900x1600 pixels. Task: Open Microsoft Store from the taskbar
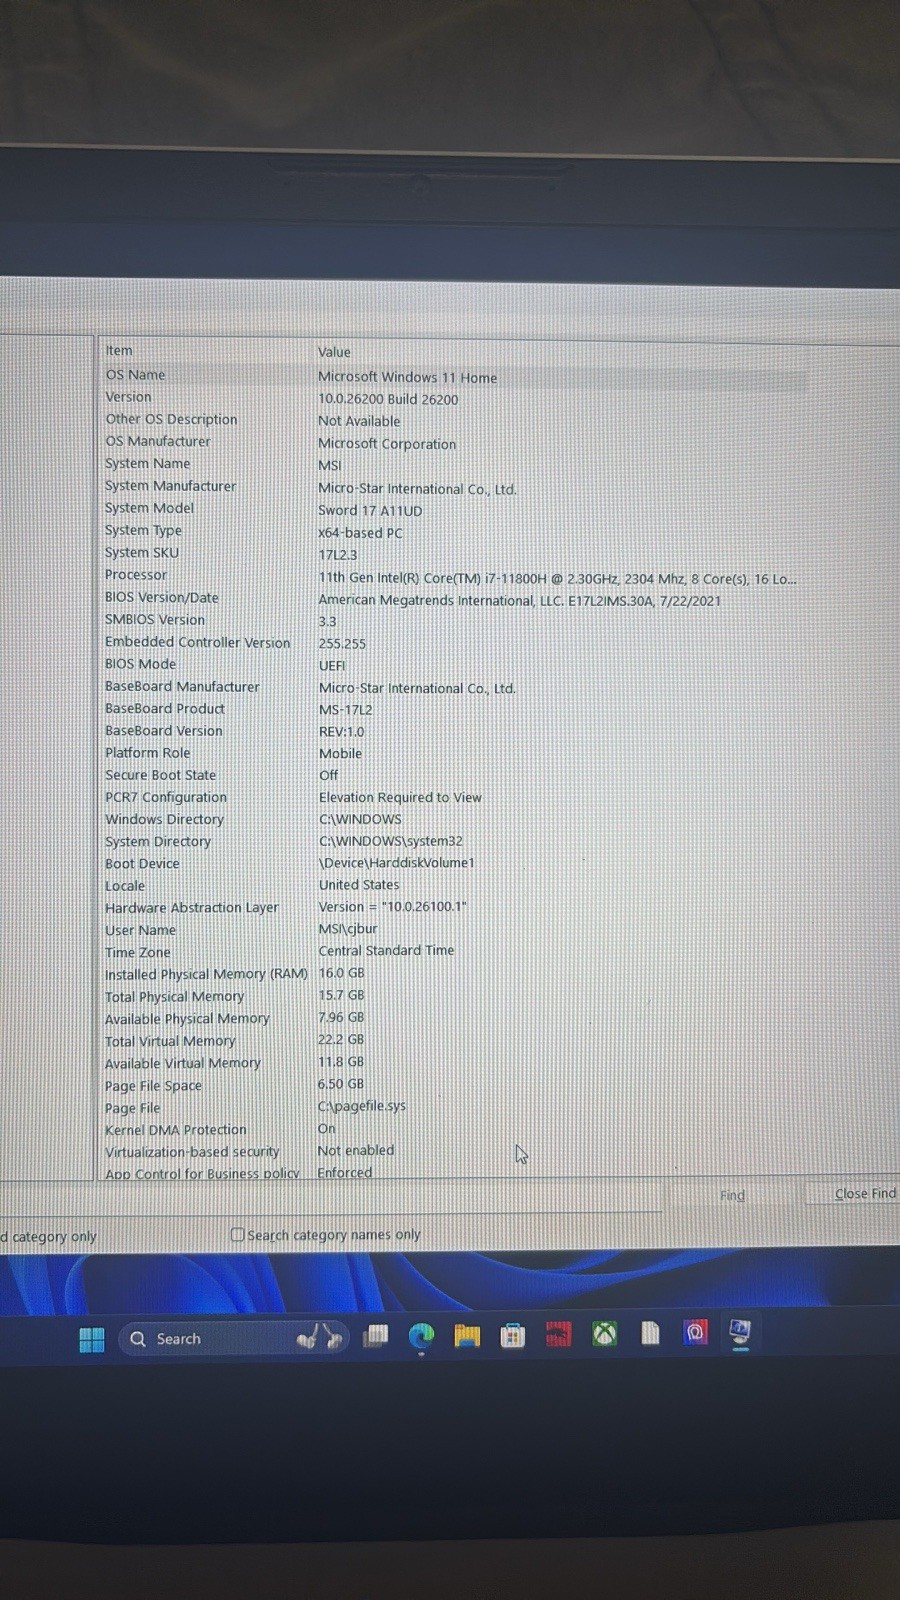point(513,1334)
